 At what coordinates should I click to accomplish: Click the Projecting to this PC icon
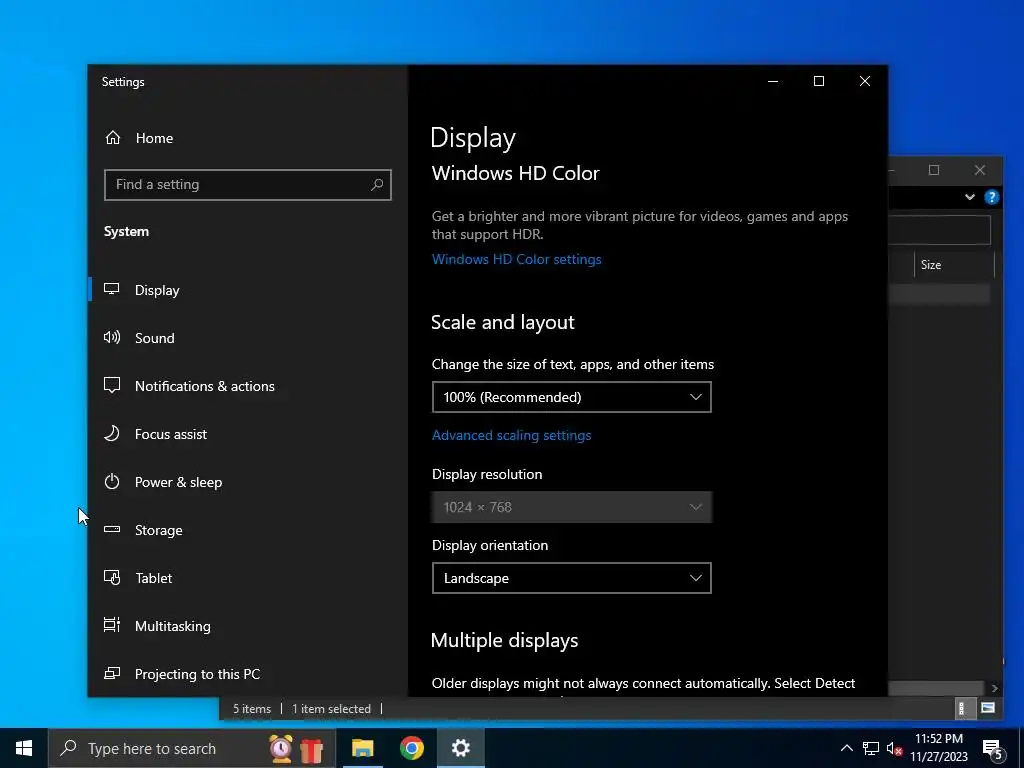point(112,673)
